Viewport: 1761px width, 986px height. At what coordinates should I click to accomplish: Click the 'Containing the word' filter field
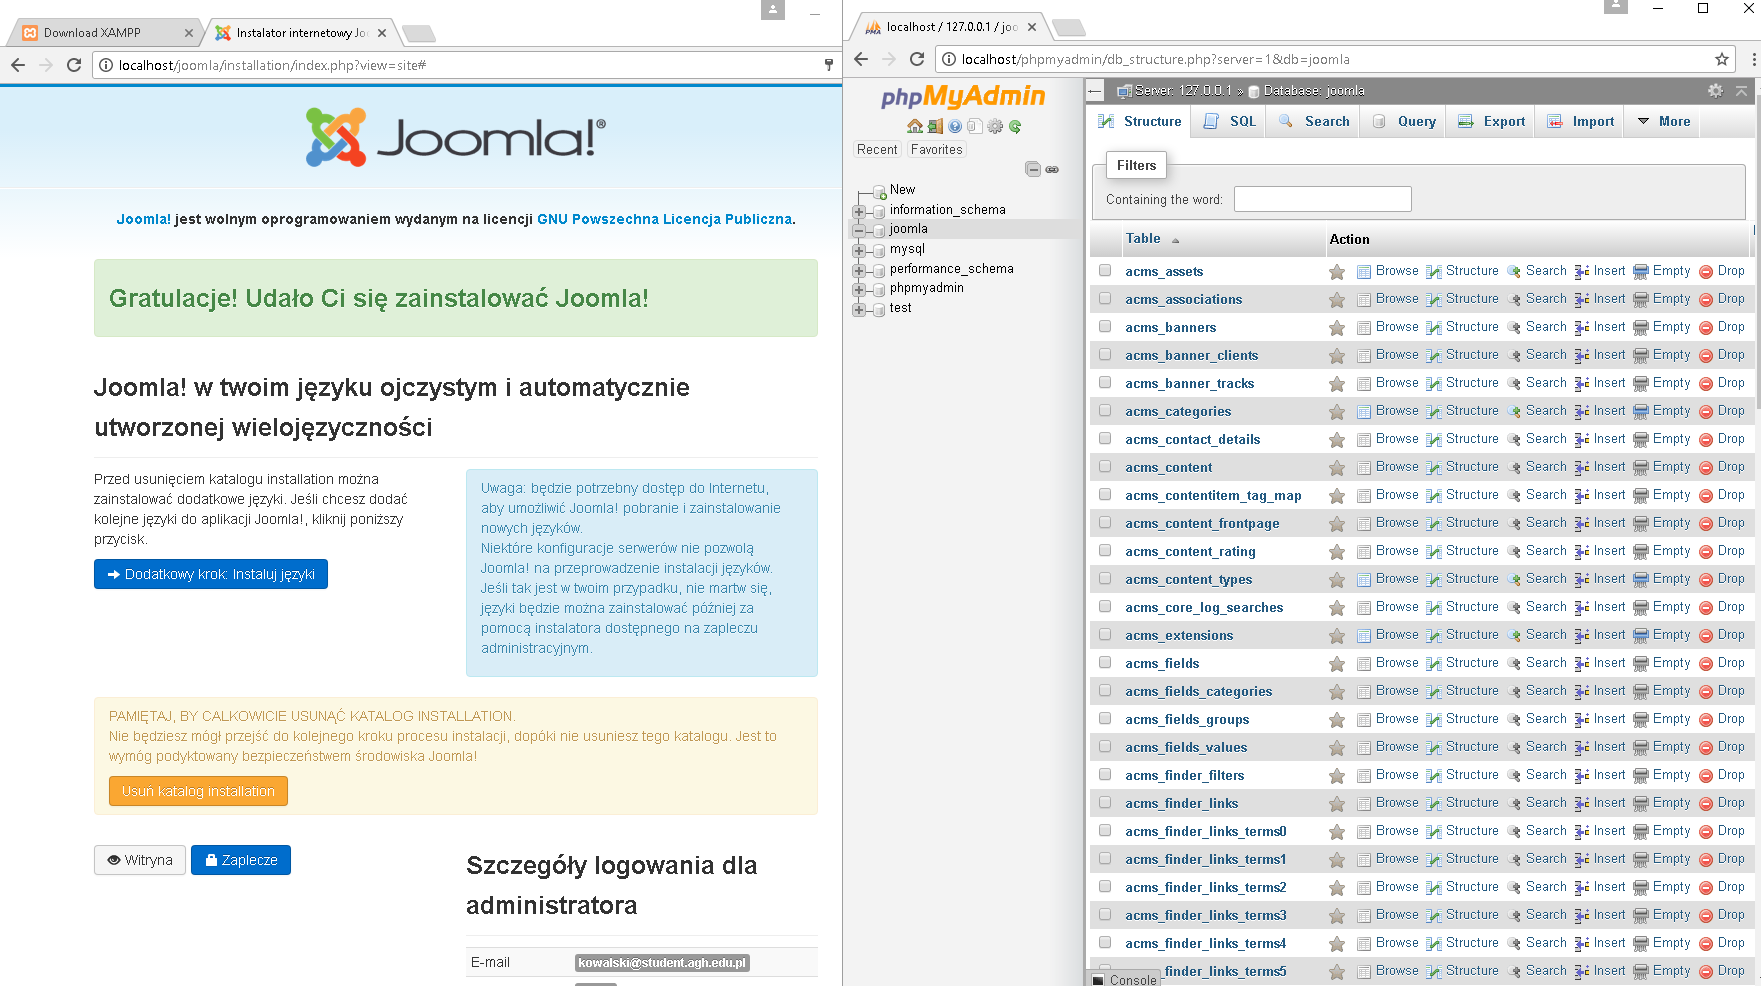tap(1322, 199)
